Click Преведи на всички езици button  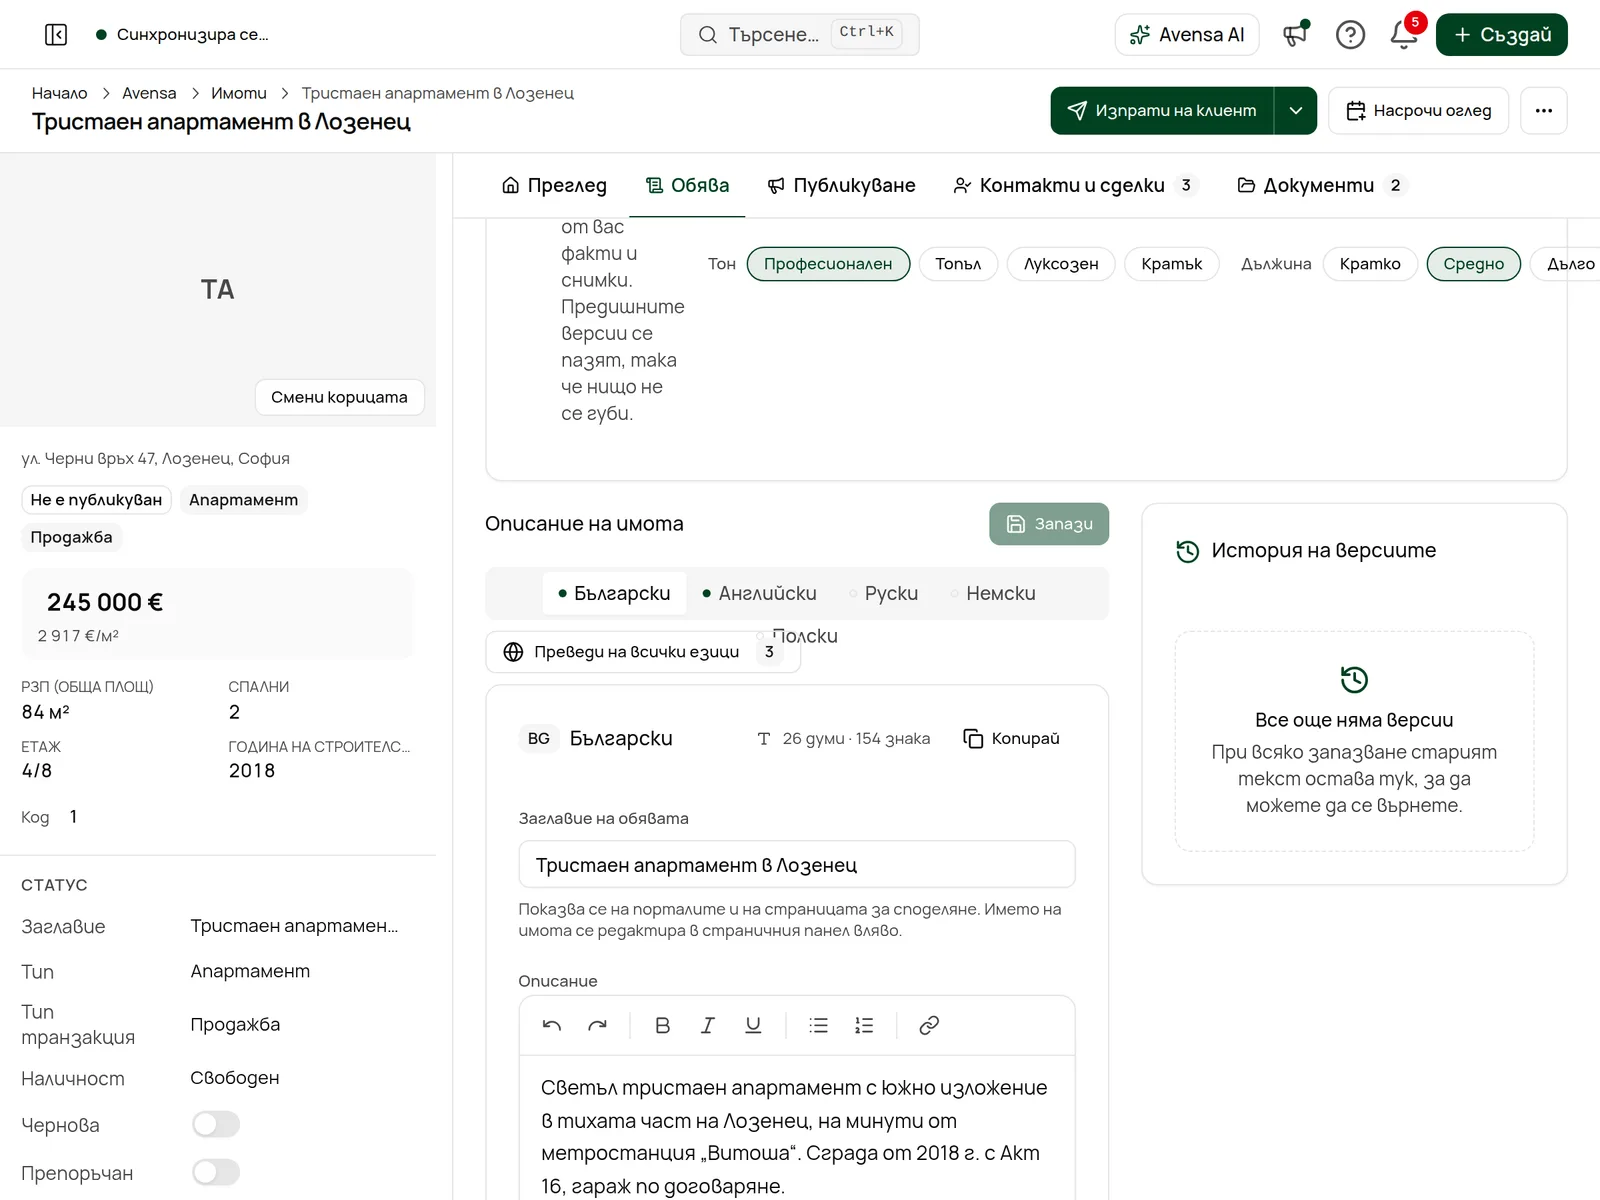click(x=643, y=652)
